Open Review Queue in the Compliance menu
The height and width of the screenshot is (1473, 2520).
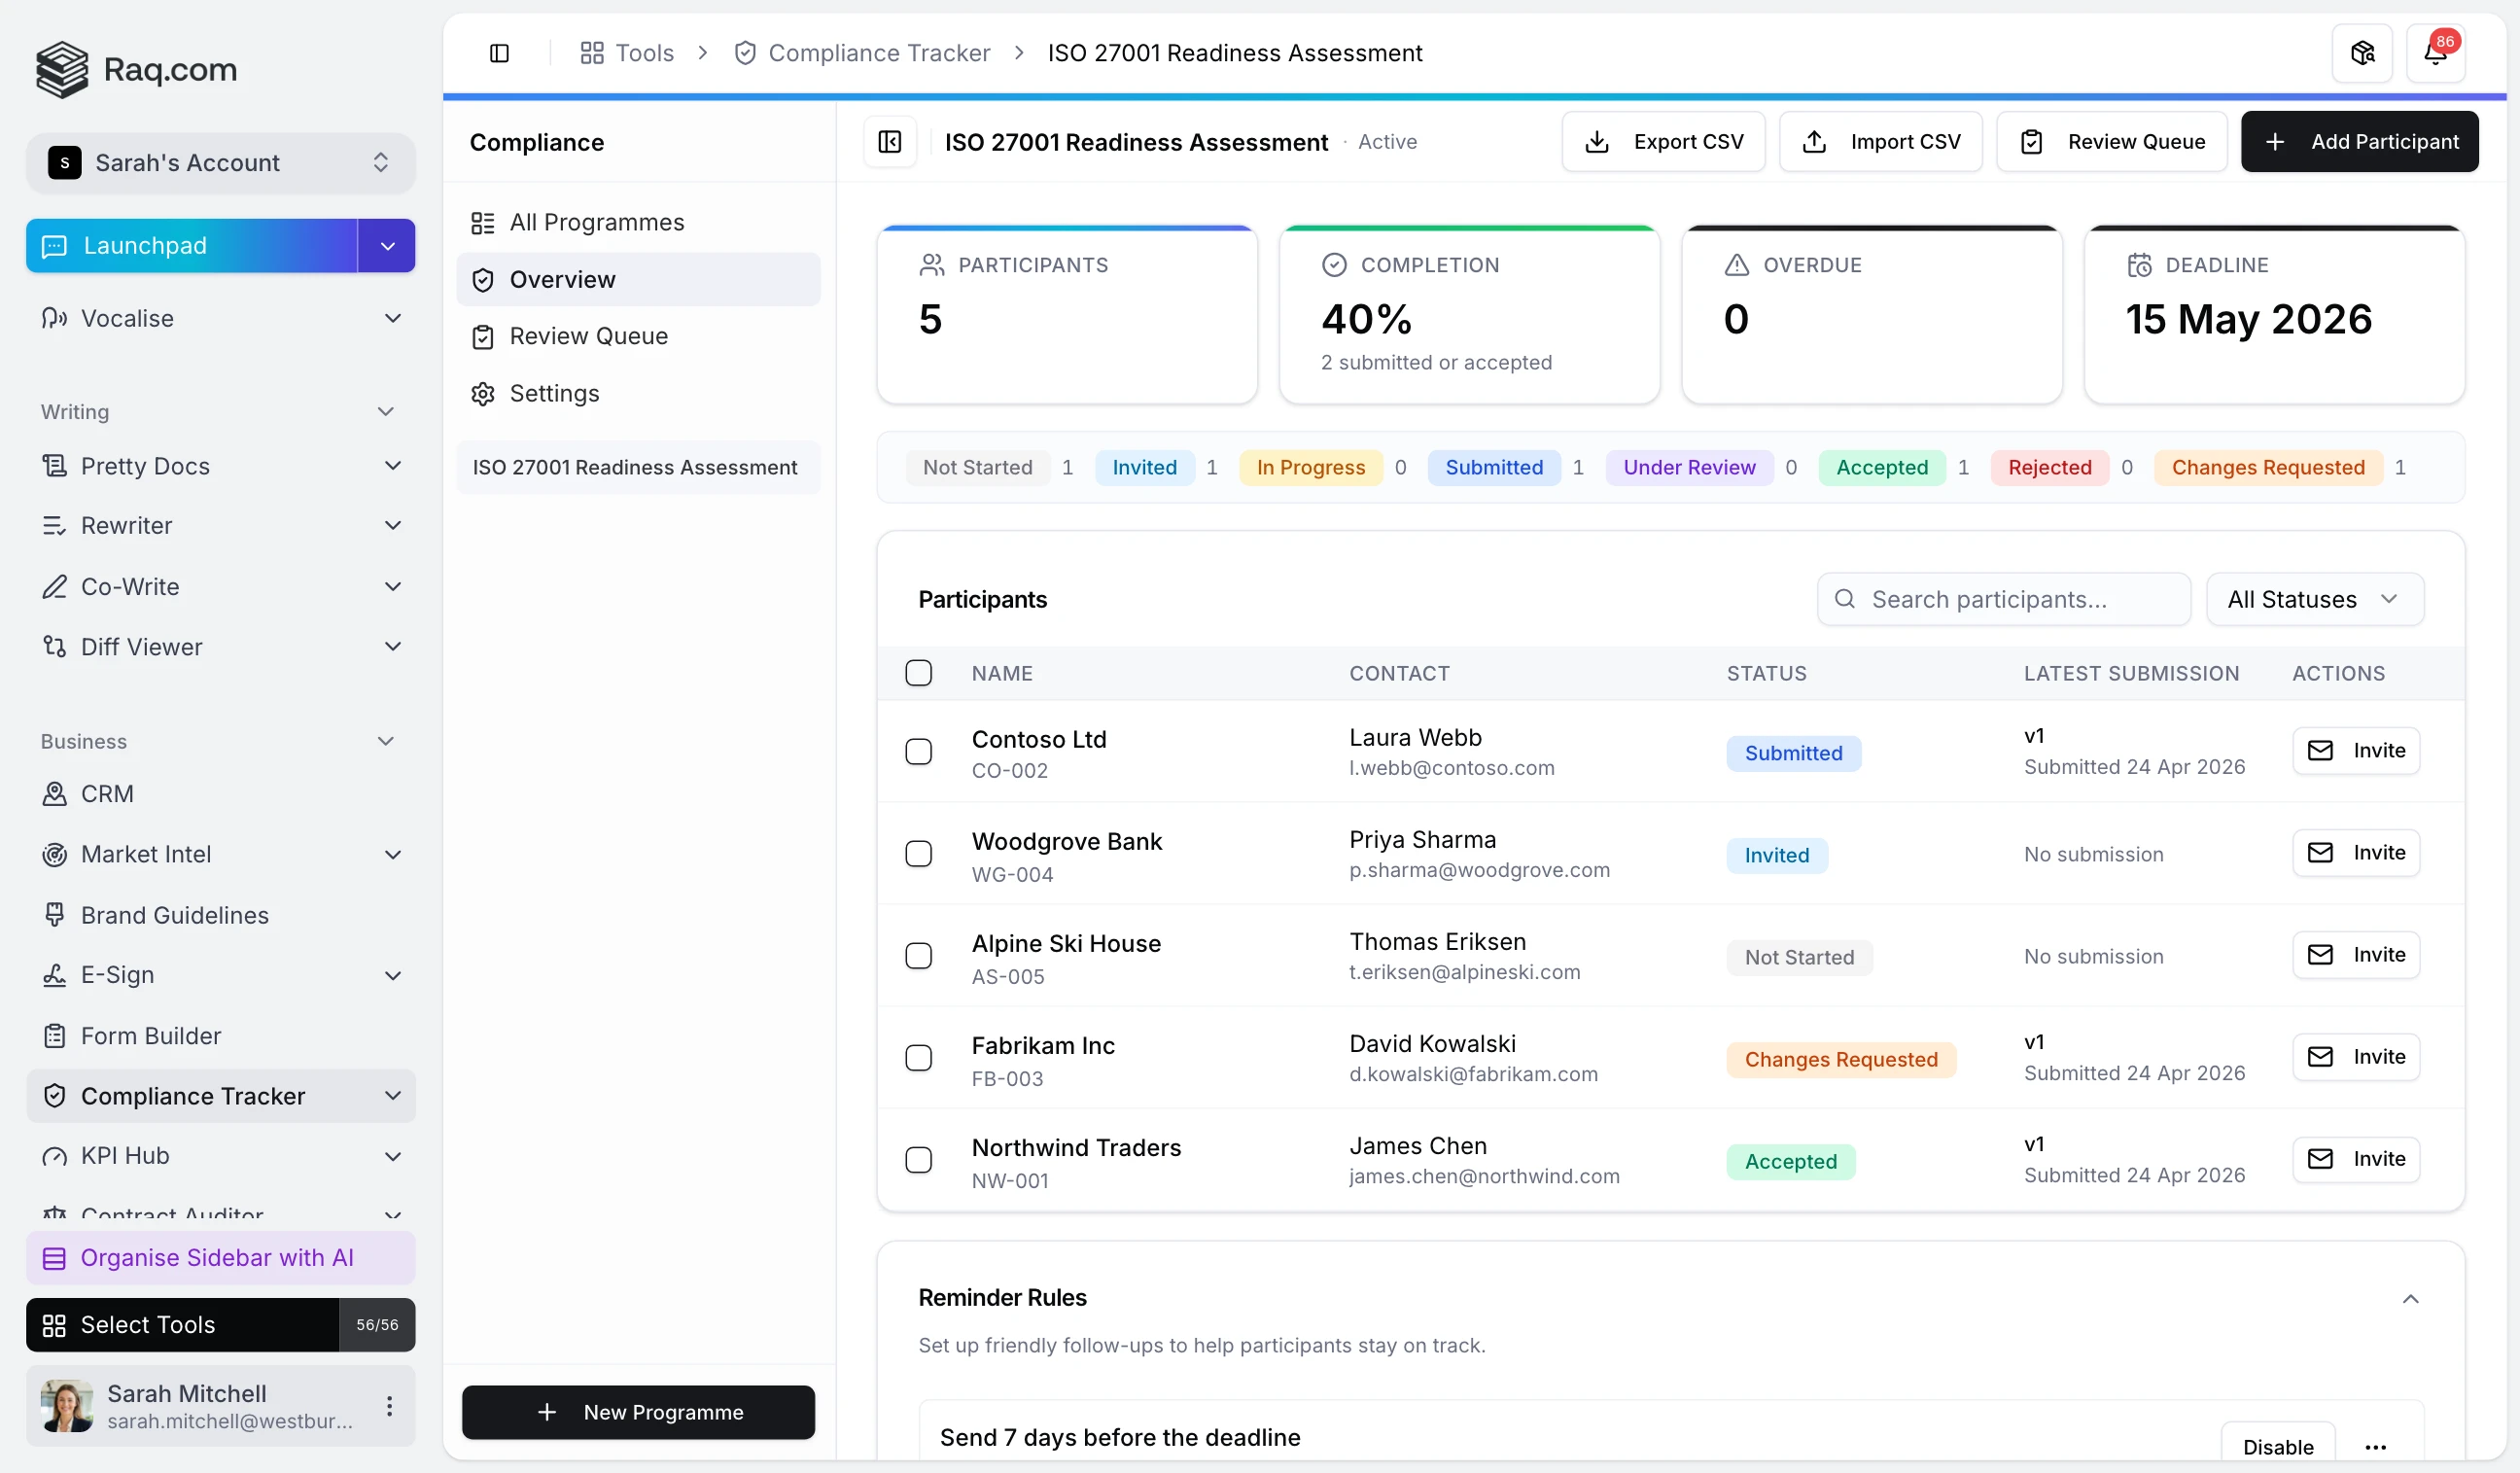590,336
